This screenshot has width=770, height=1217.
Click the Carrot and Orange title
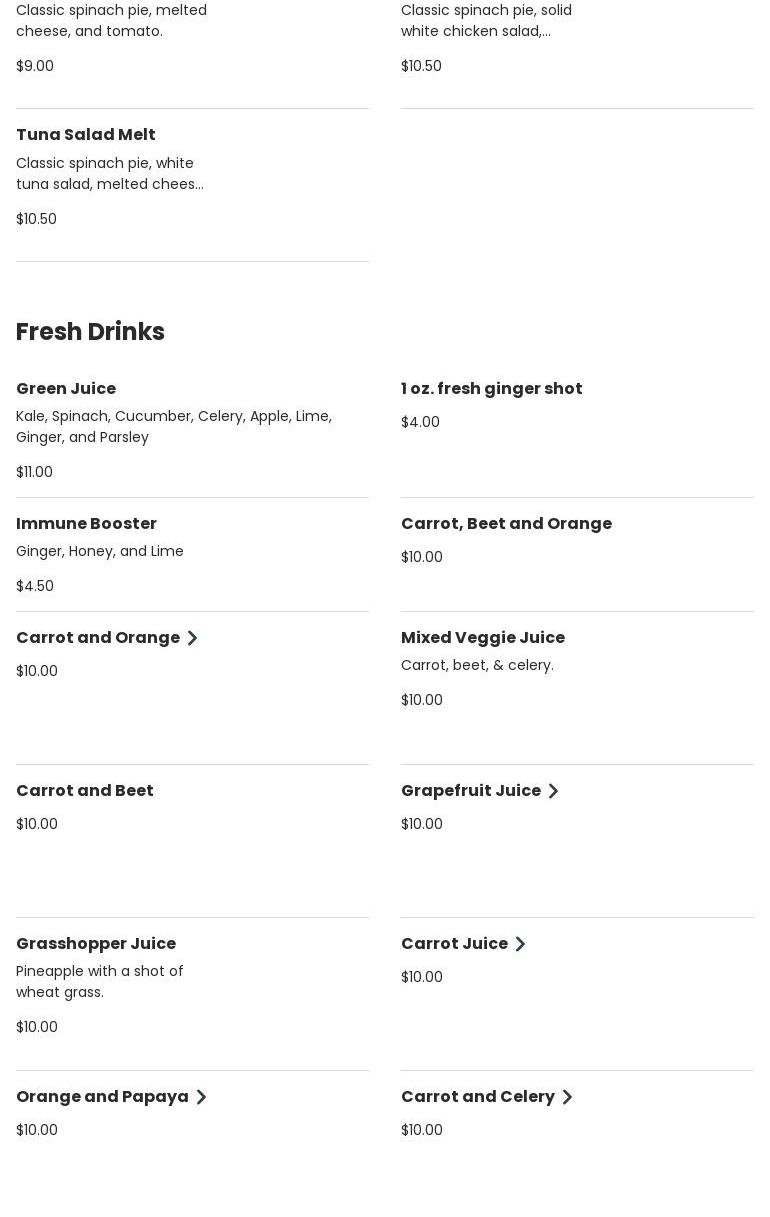[98, 637]
